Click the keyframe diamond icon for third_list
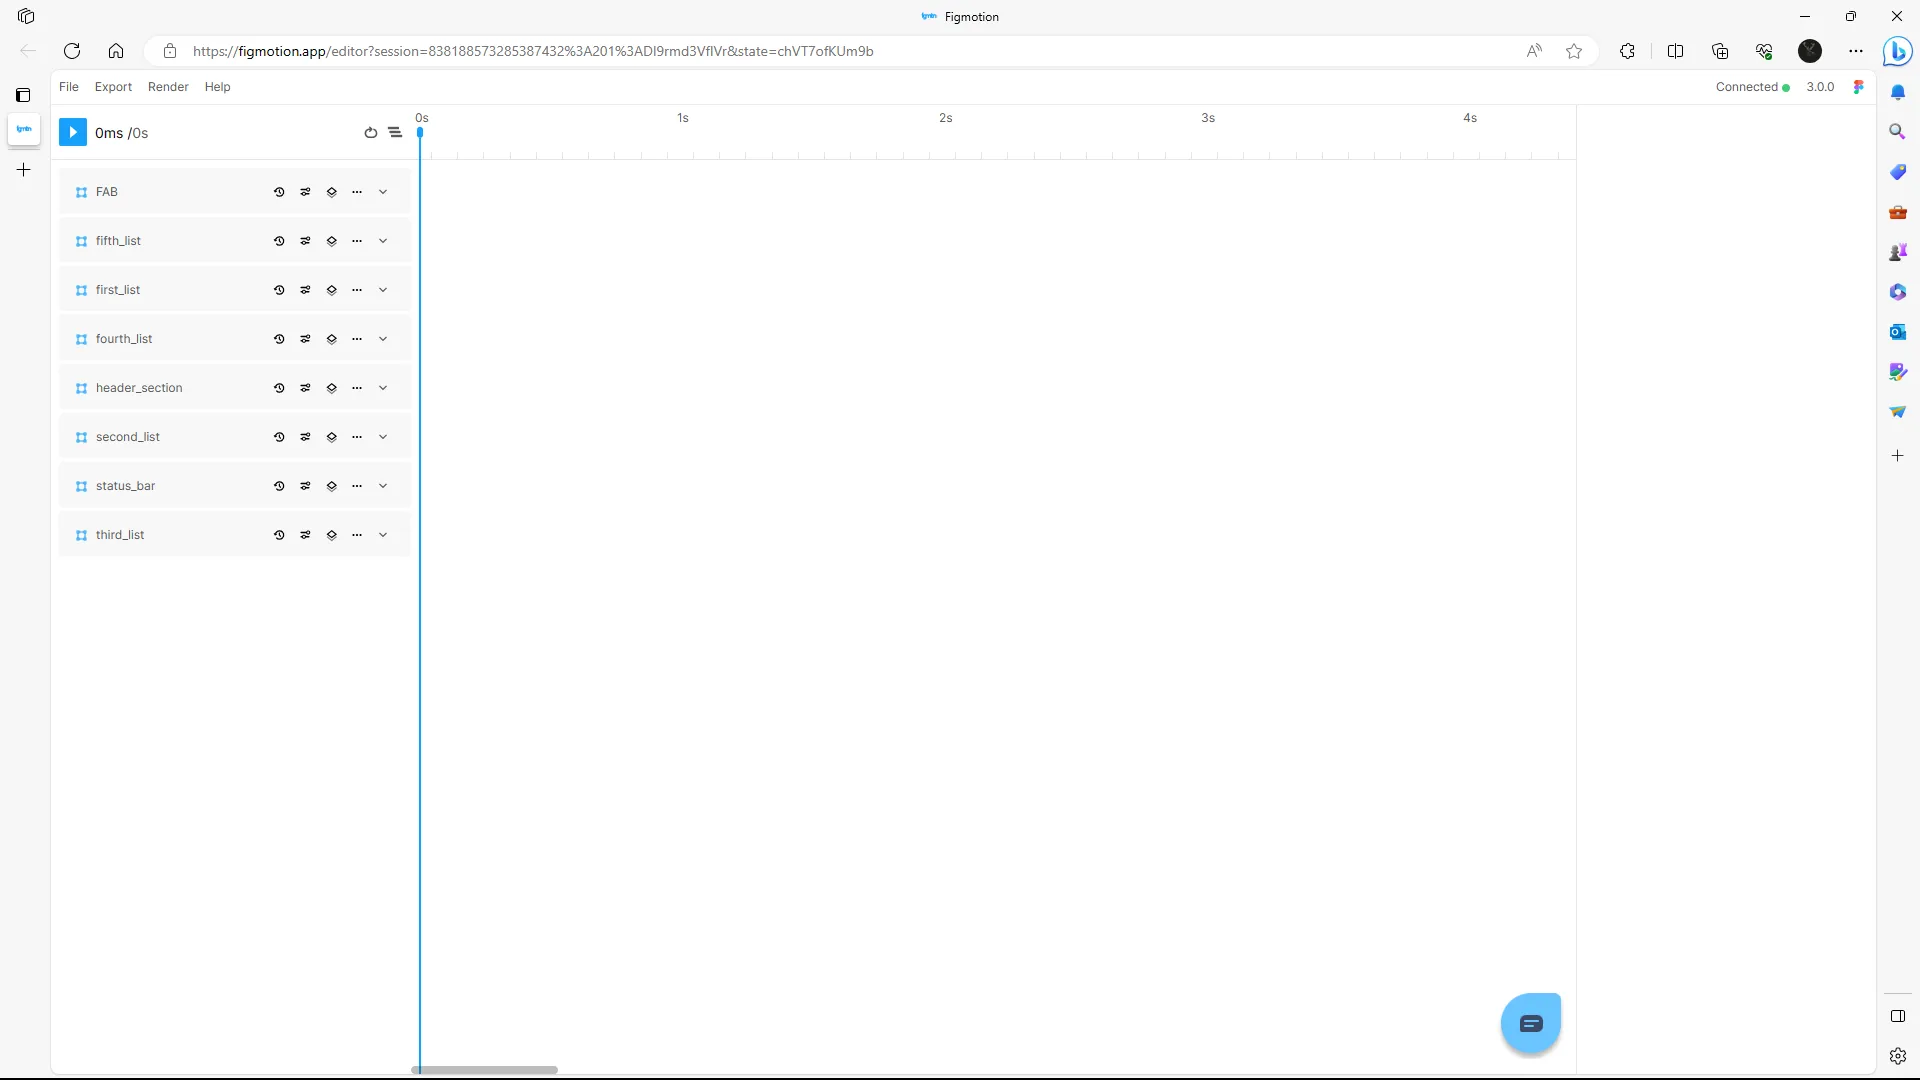This screenshot has width=1920, height=1080. (x=331, y=535)
